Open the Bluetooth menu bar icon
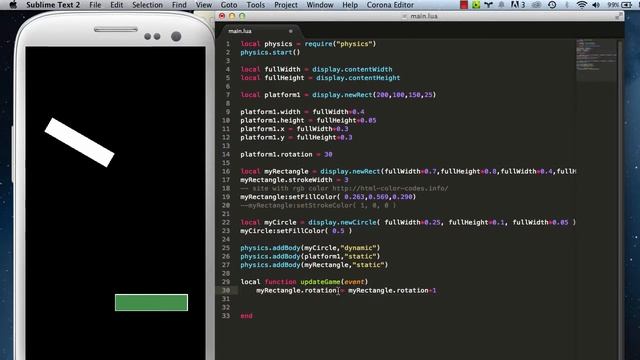The image size is (640, 360). (567, 5)
